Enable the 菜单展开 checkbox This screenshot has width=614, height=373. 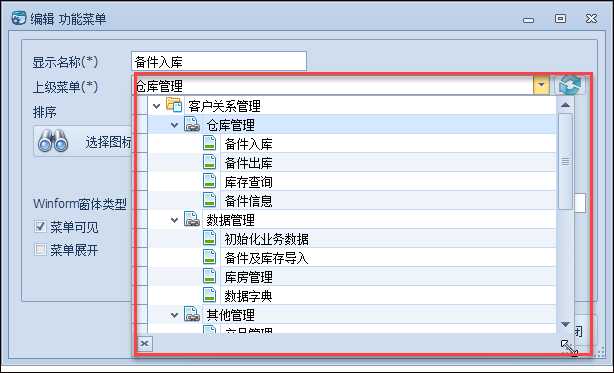(x=40, y=249)
